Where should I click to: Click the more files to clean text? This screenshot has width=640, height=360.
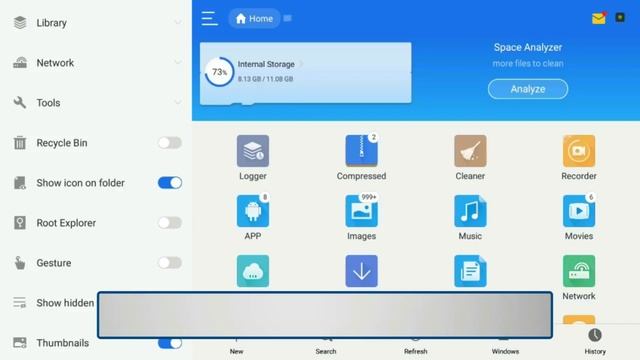click(528, 64)
